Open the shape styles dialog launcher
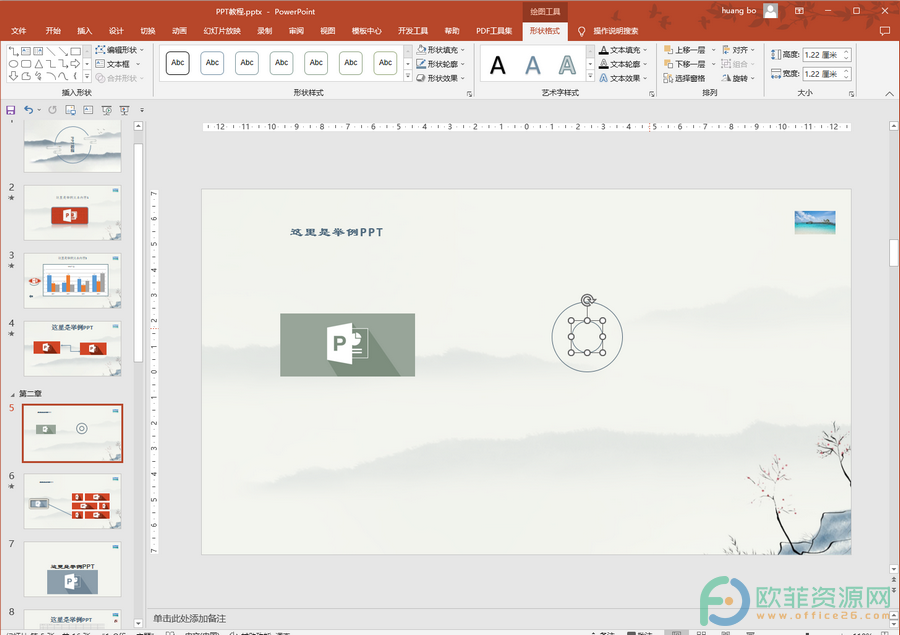Screen dimensions: 900x635 [x=470, y=93]
